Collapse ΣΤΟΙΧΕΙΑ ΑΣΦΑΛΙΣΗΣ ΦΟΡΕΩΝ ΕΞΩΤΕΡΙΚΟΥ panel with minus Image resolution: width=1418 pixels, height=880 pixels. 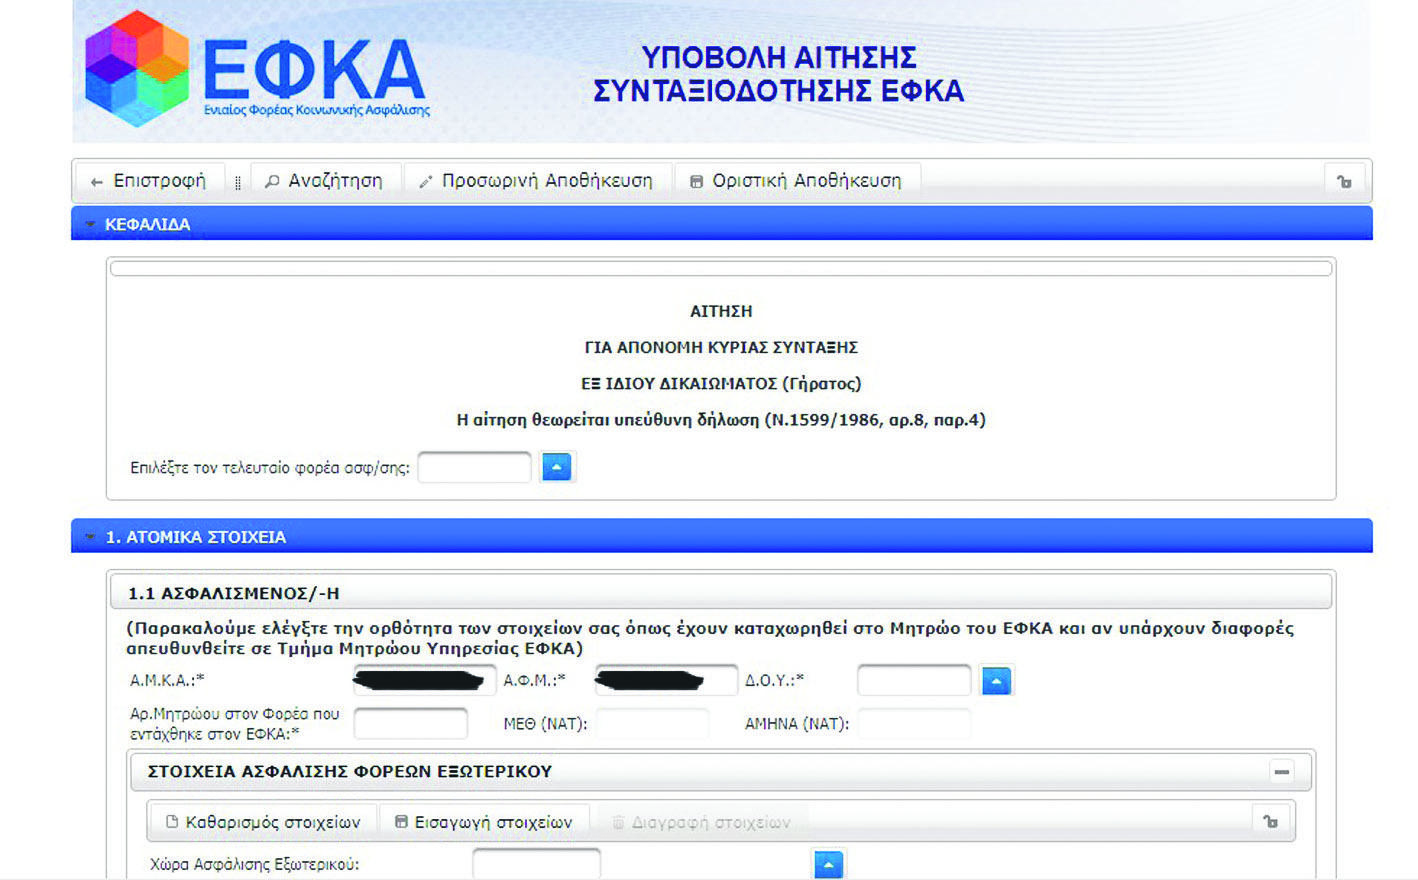pyautogui.click(x=1281, y=772)
